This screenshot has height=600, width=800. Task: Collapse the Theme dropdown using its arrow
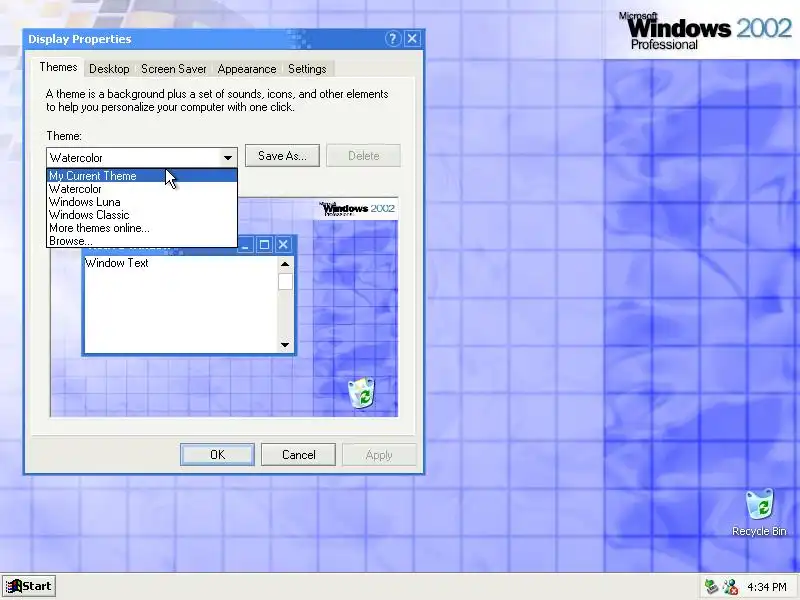pyautogui.click(x=228, y=158)
